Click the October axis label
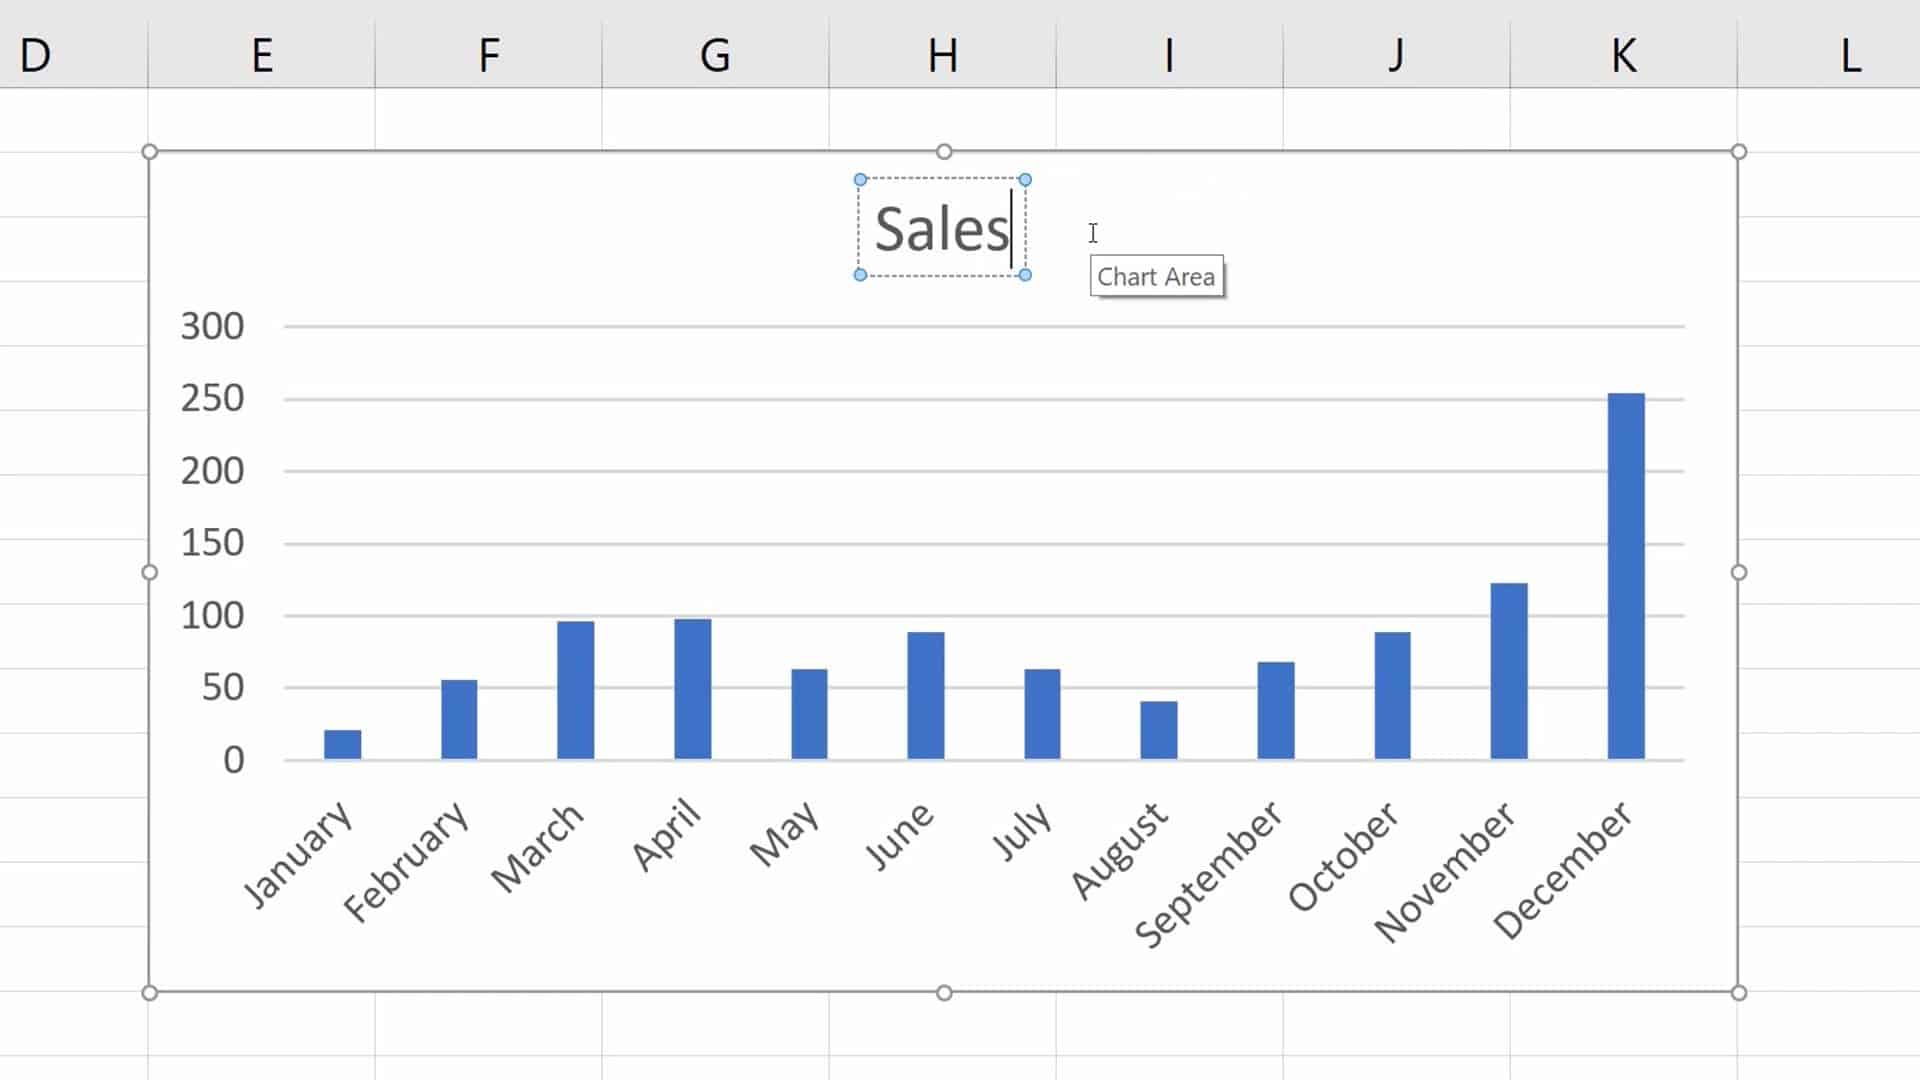Image resolution: width=1920 pixels, height=1080 pixels. point(1344,856)
